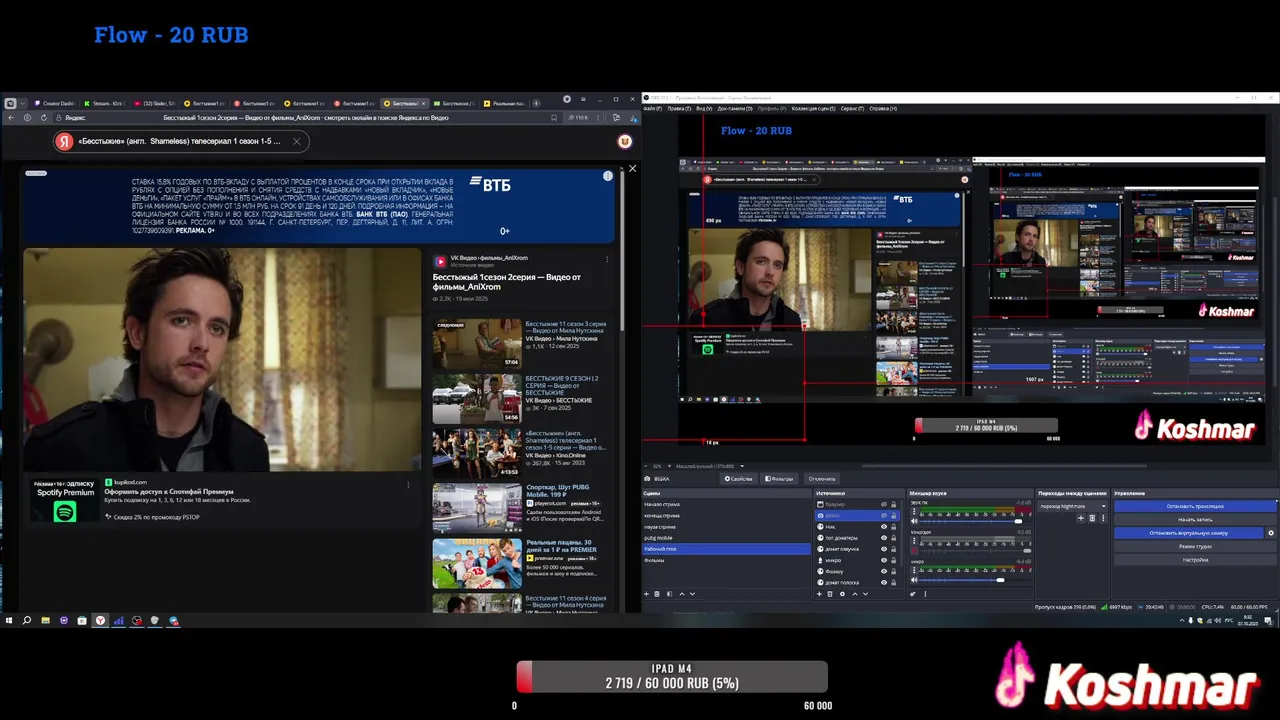1280x720 pixels.
Task: Open virtual camera settings gear in OBS
Action: pyautogui.click(x=1271, y=533)
